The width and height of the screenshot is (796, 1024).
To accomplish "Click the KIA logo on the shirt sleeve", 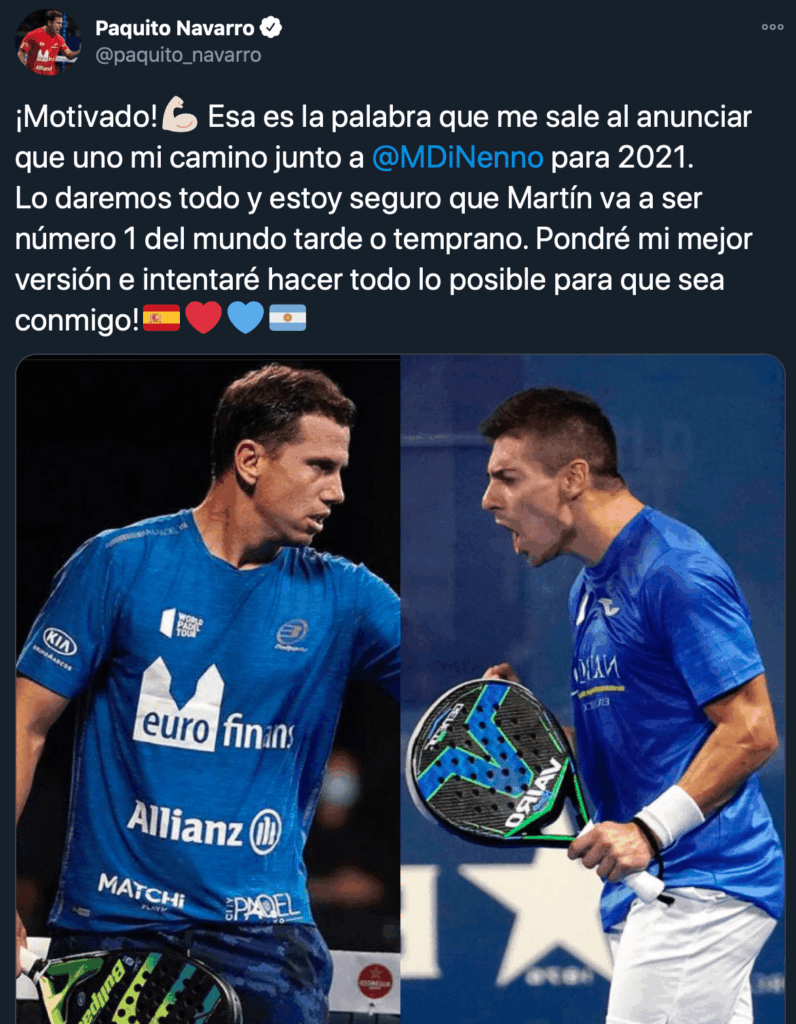I will [x=59, y=642].
